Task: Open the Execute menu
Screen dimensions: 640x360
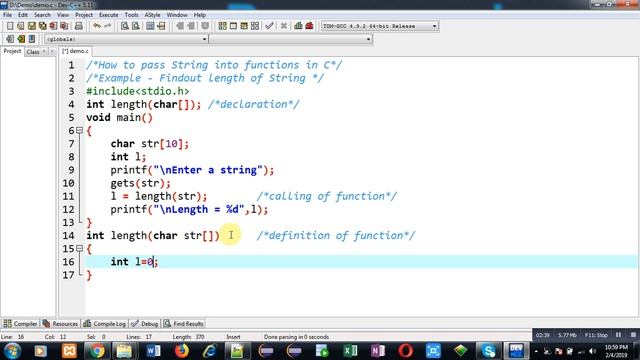Action: point(109,15)
